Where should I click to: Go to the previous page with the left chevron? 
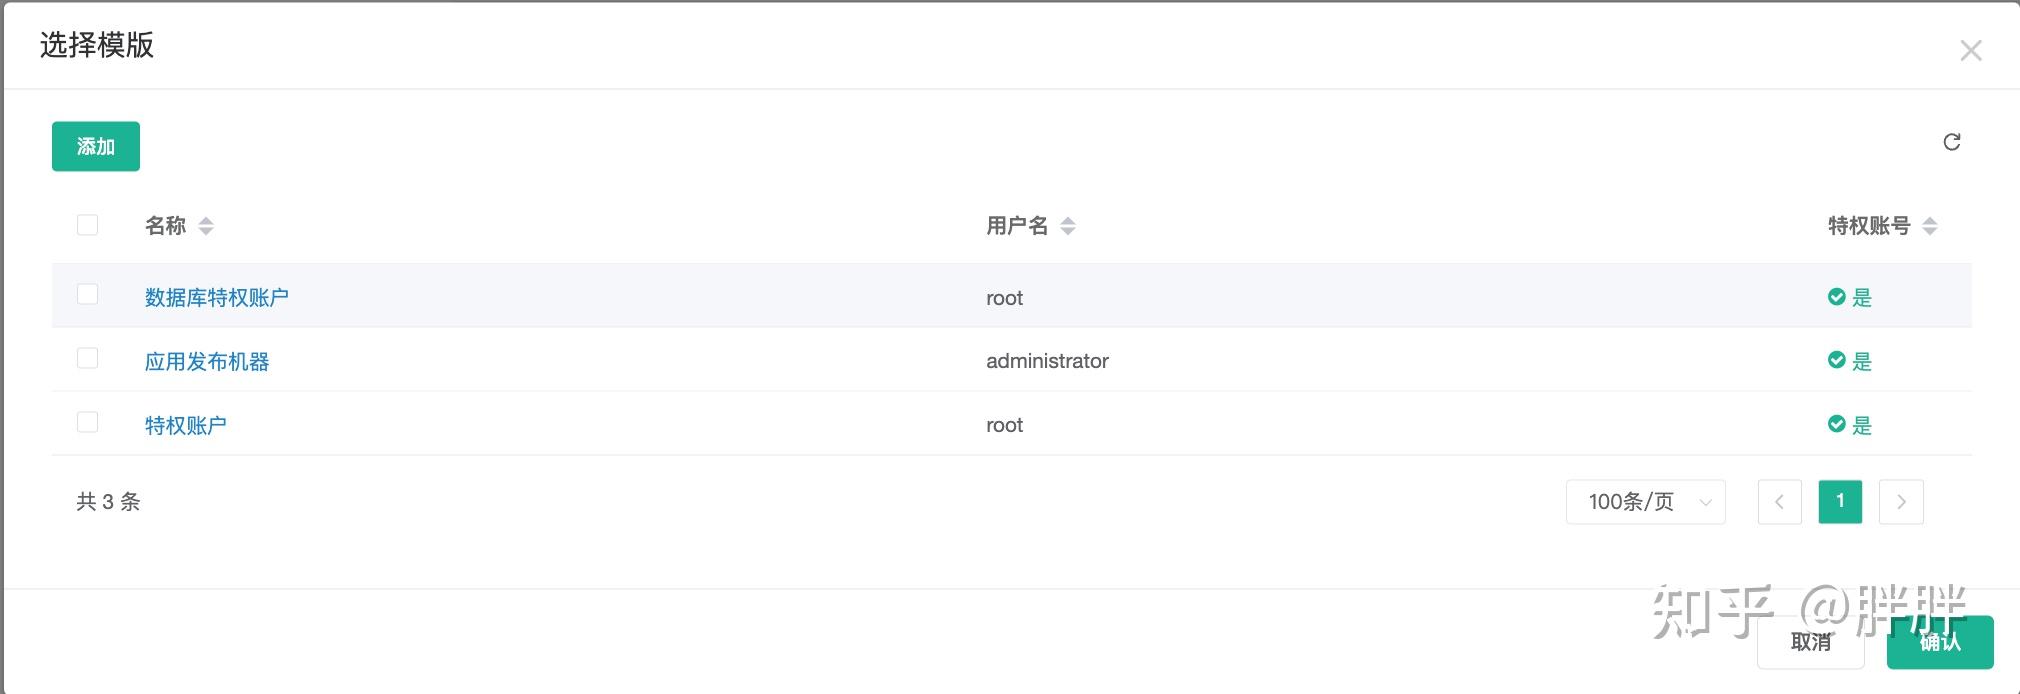point(1780,502)
